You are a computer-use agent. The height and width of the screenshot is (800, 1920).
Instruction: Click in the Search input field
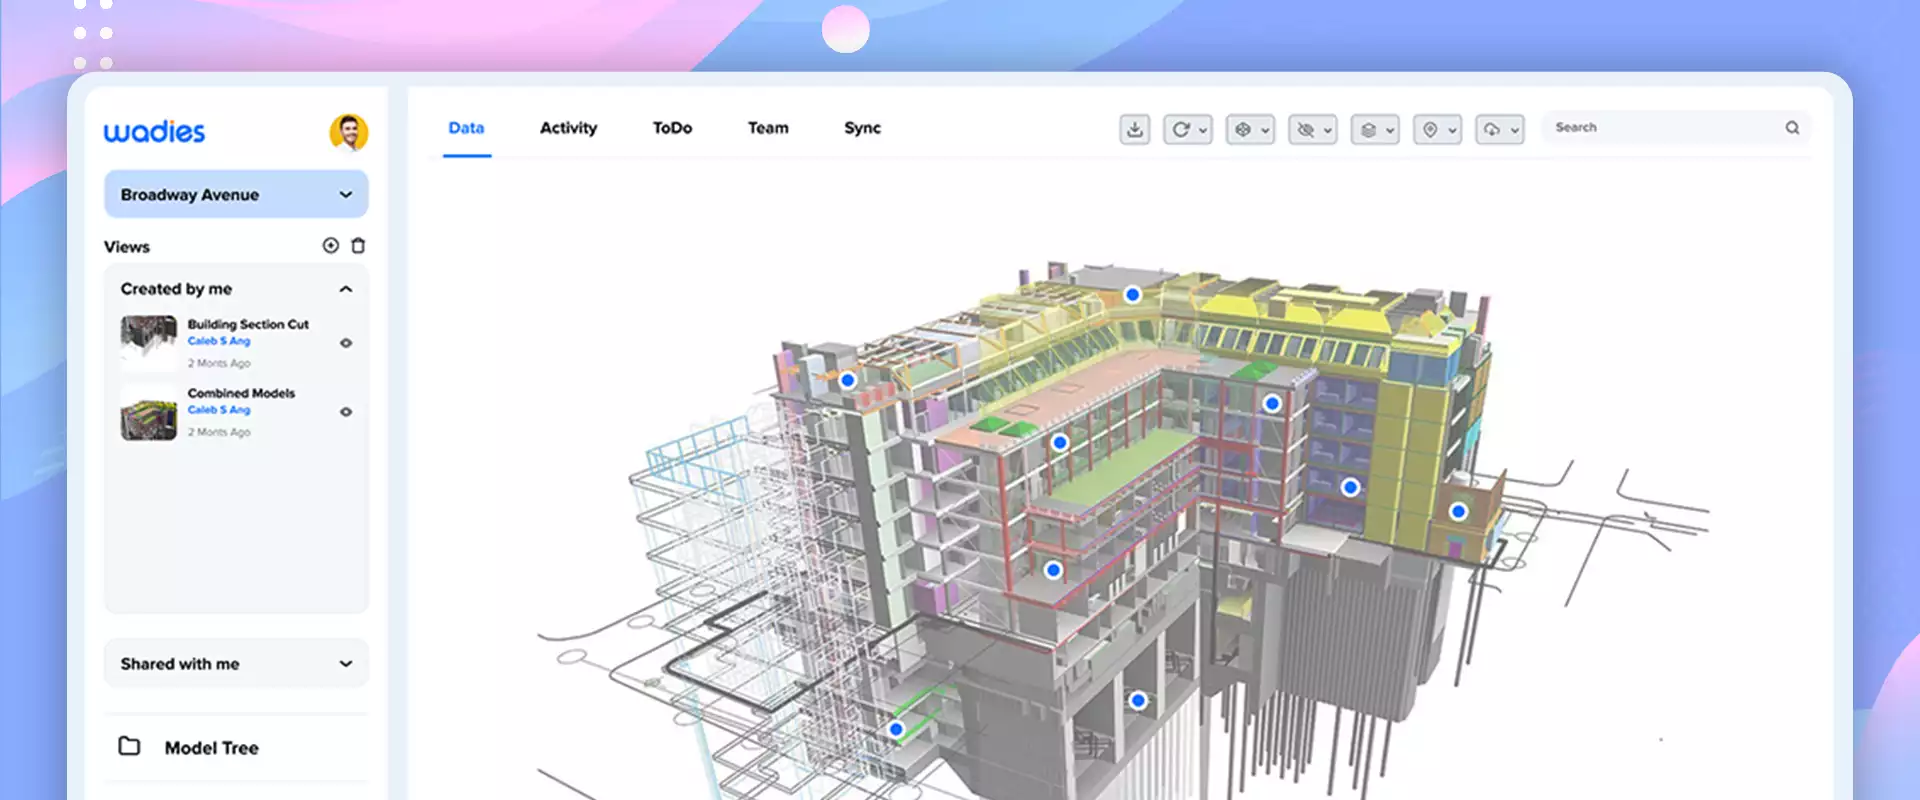tap(1660, 128)
